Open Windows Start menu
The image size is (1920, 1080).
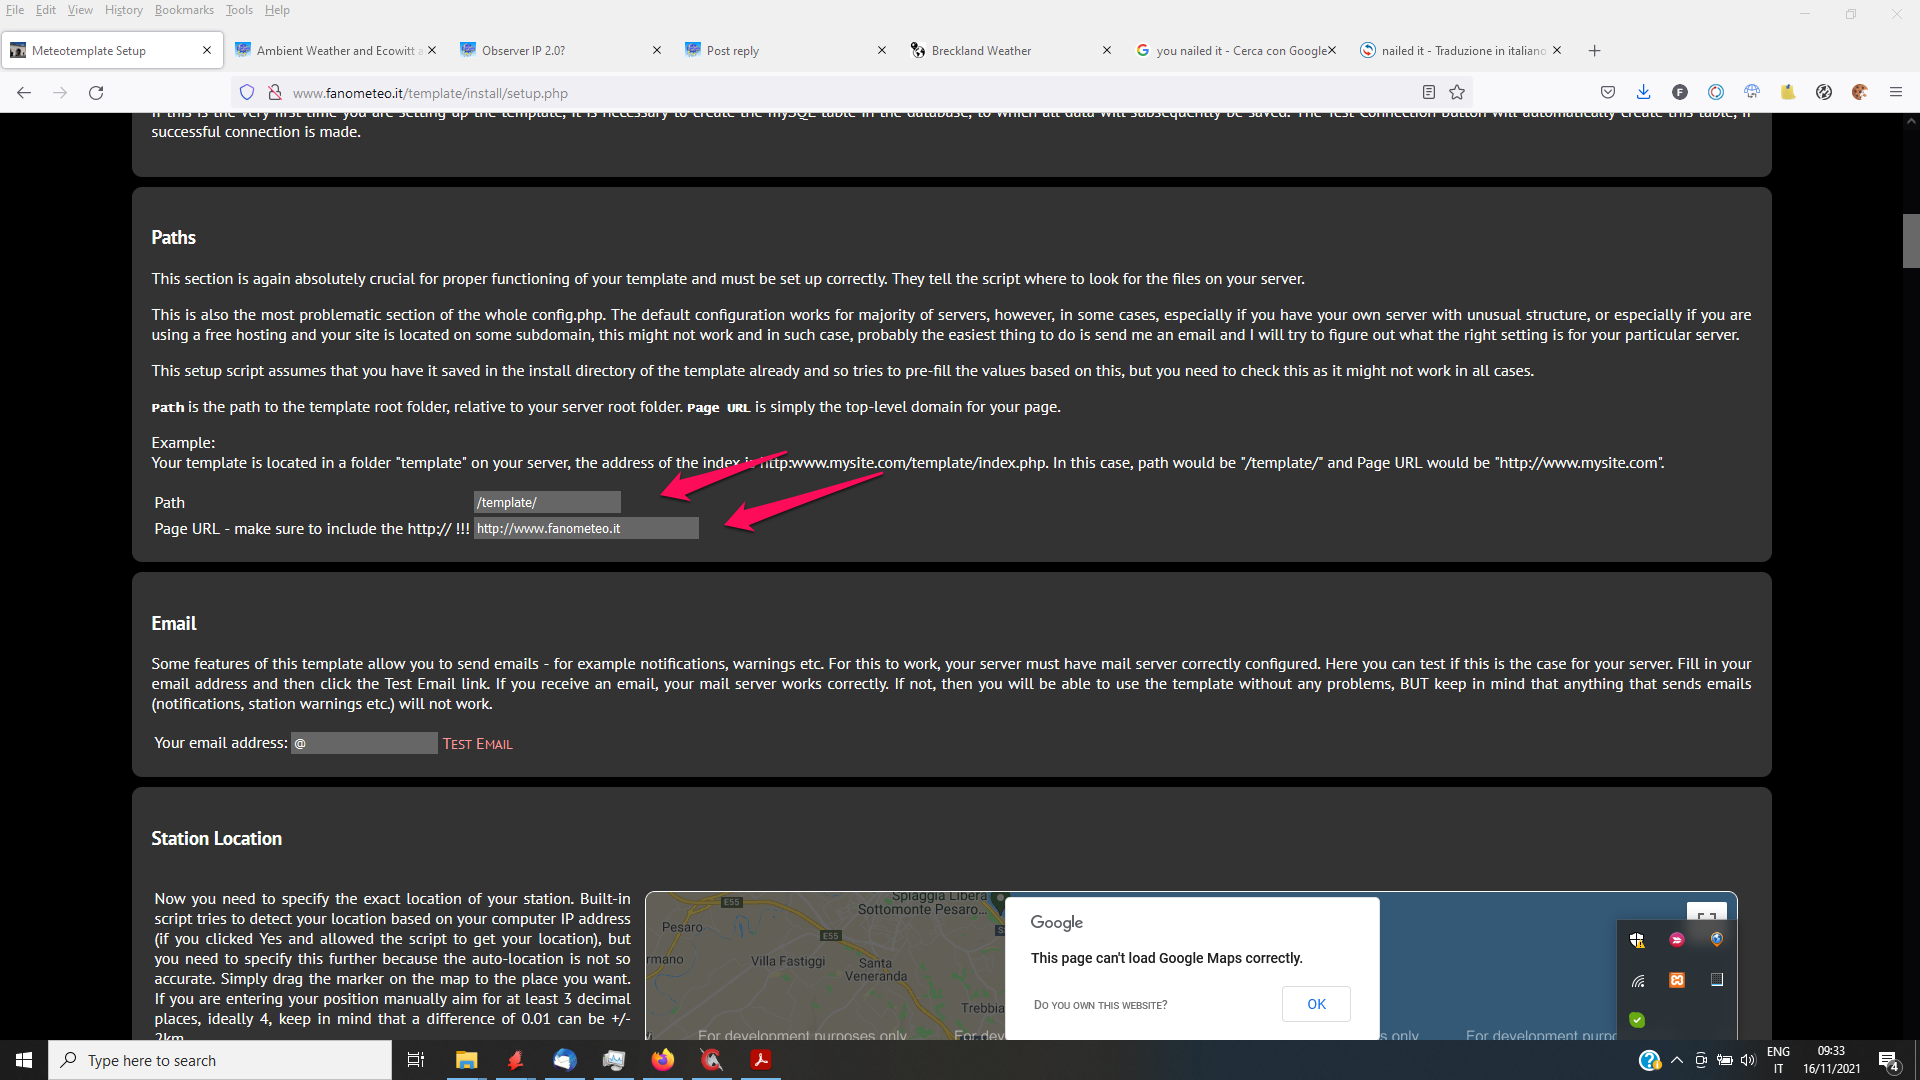tap(24, 1060)
